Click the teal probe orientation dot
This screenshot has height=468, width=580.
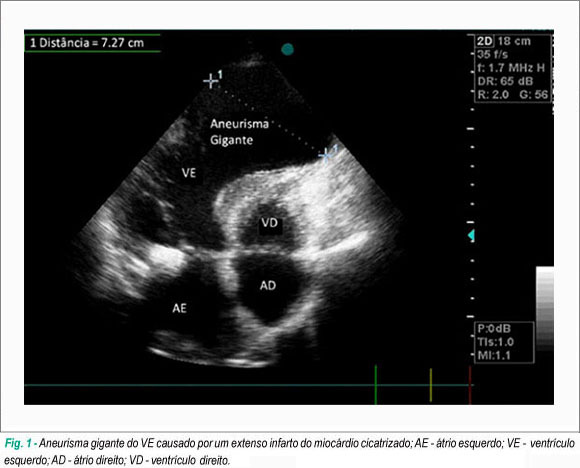(287, 49)
